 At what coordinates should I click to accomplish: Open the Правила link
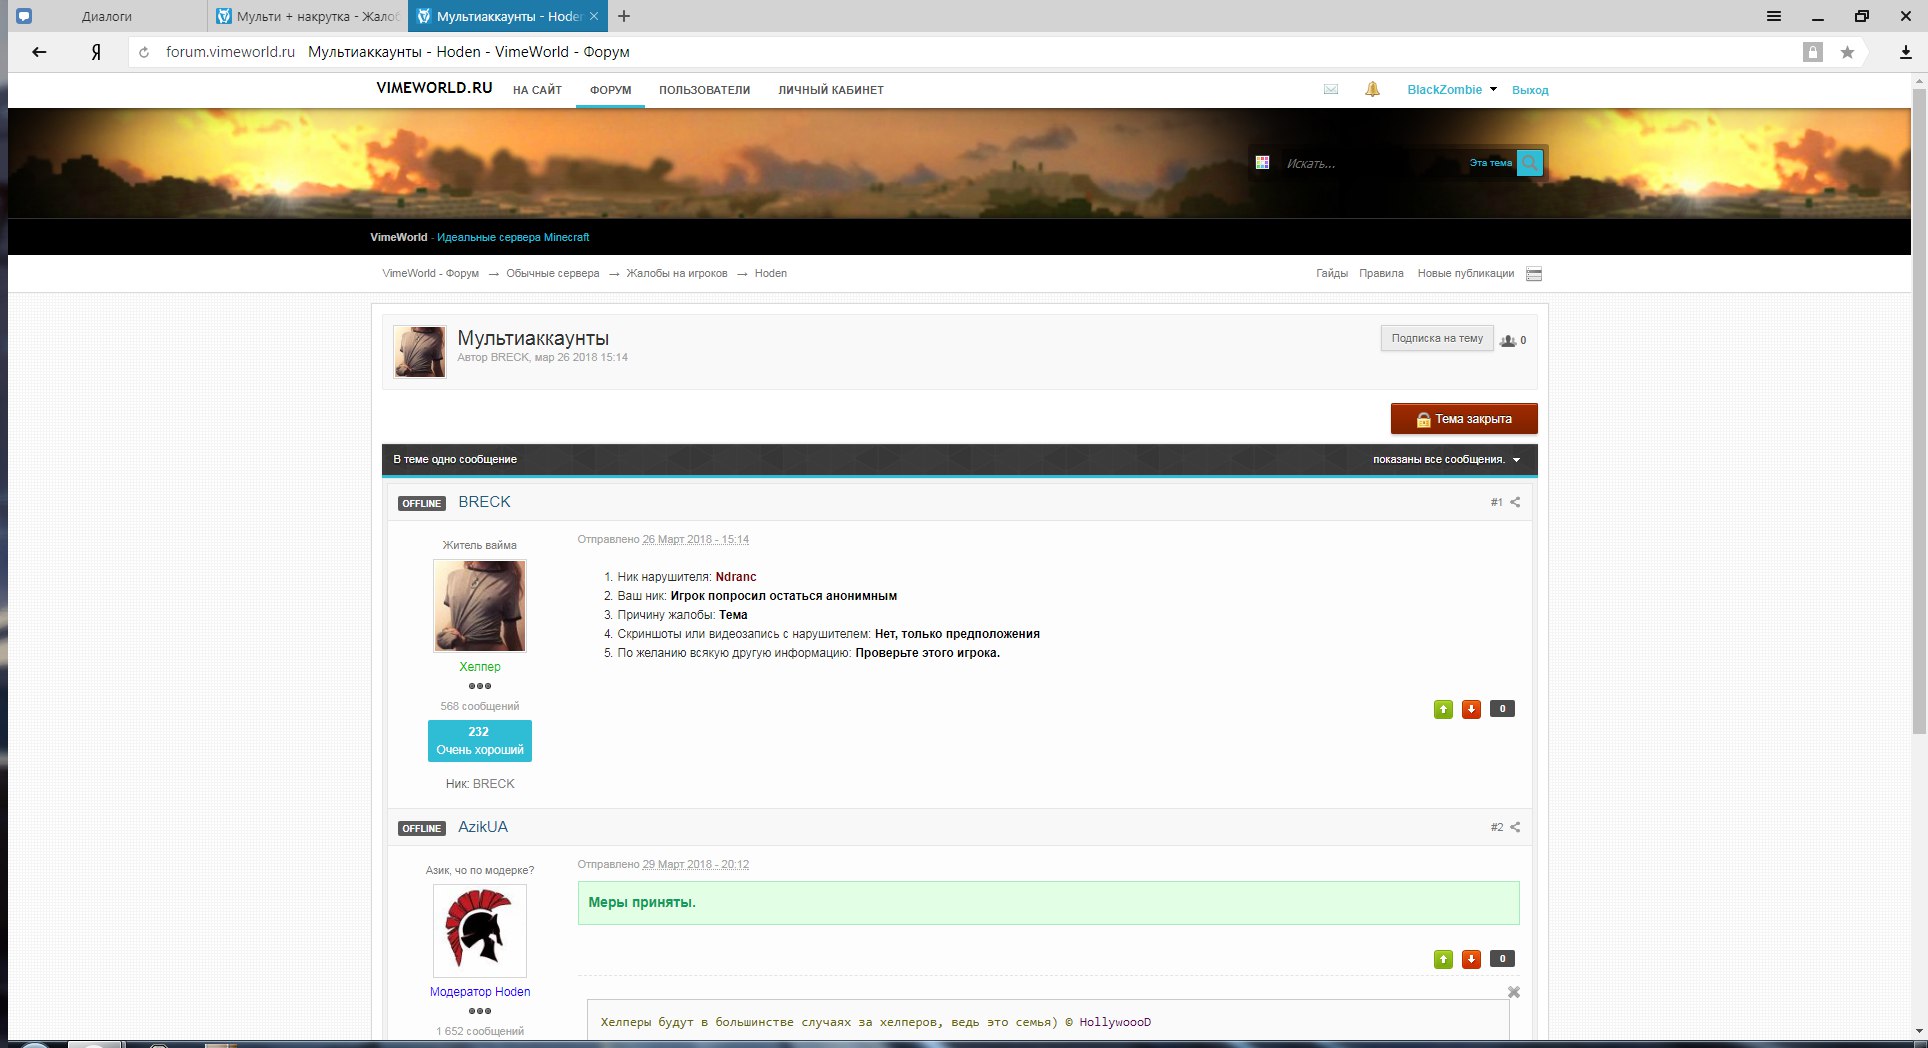1381,273
